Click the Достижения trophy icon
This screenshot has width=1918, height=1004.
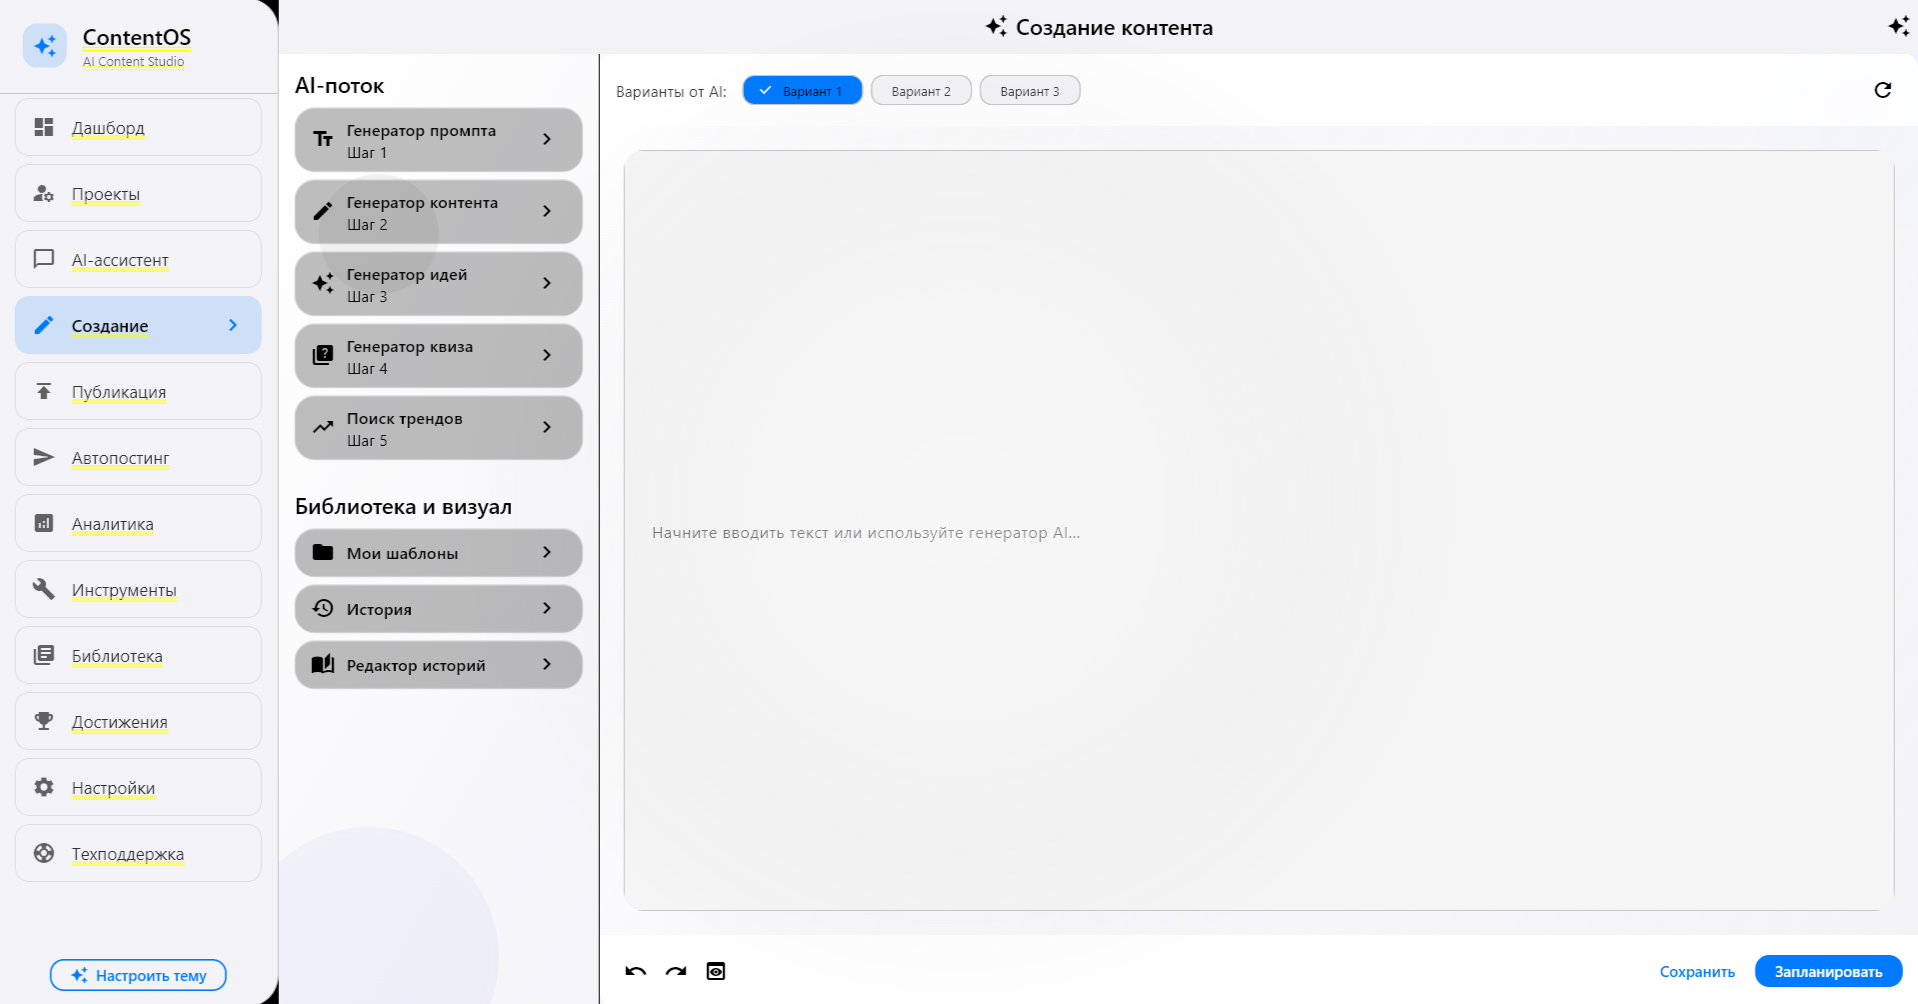(x=44, y=721)
